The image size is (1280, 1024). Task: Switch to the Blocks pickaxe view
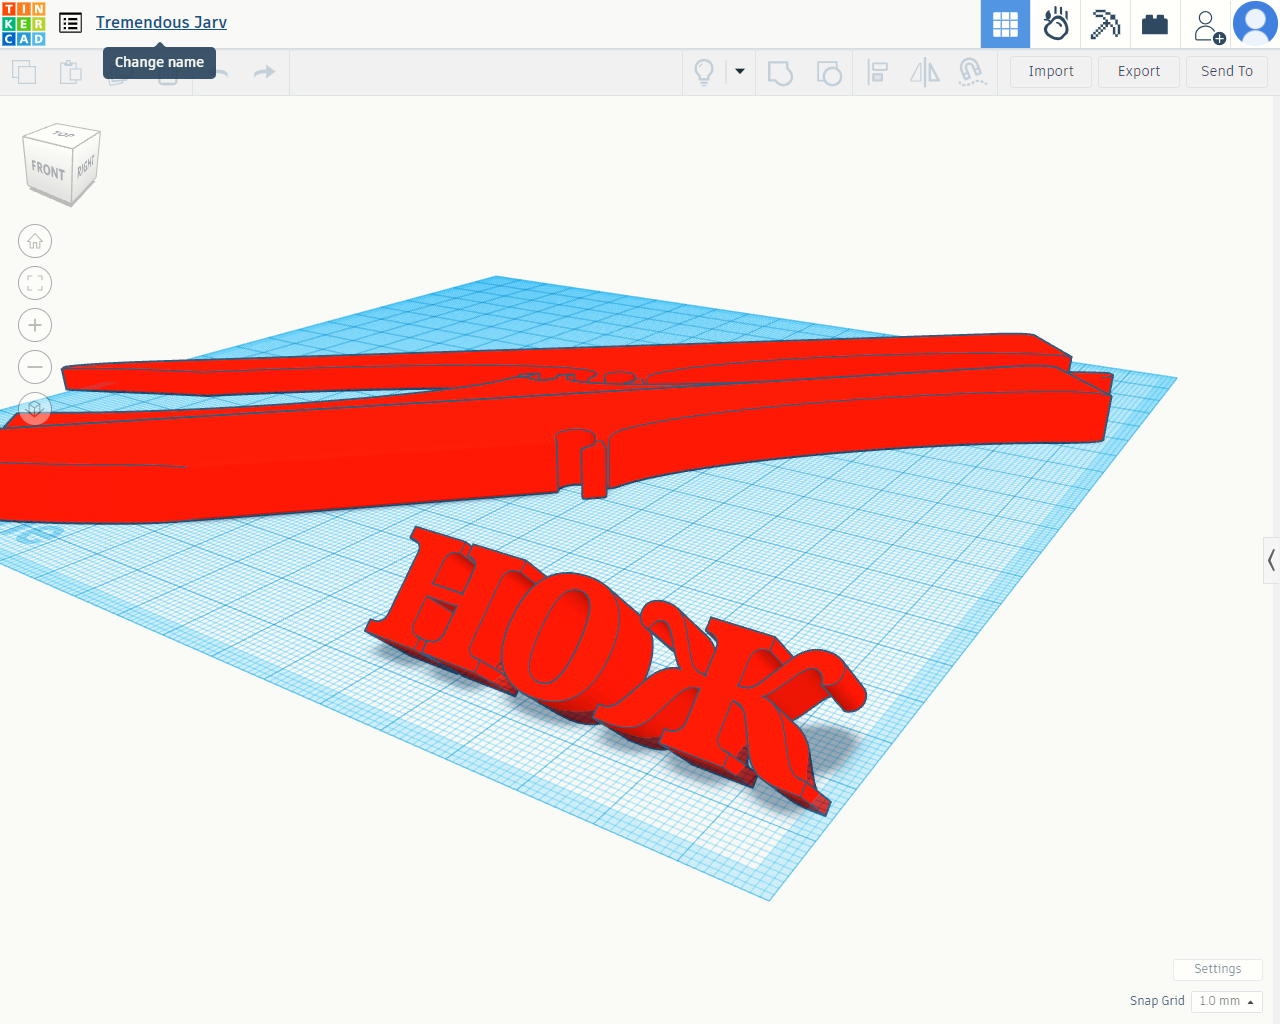(1105, 24)
